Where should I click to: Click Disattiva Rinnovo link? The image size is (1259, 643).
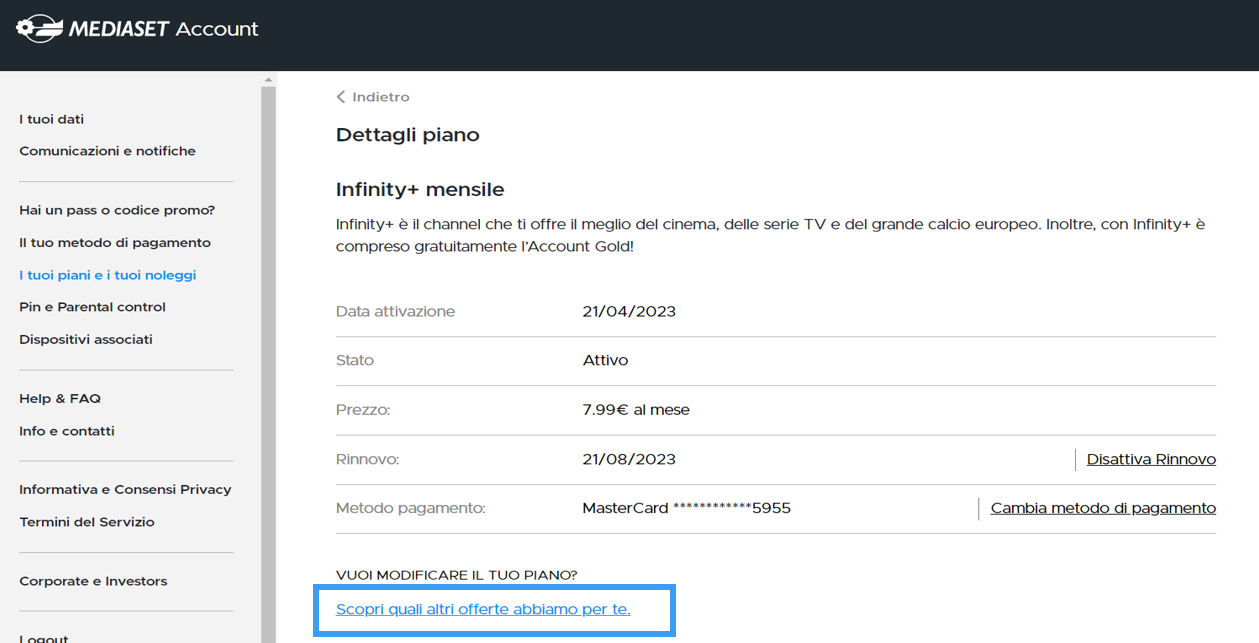pyautogui.click(x=1151, y=459)
